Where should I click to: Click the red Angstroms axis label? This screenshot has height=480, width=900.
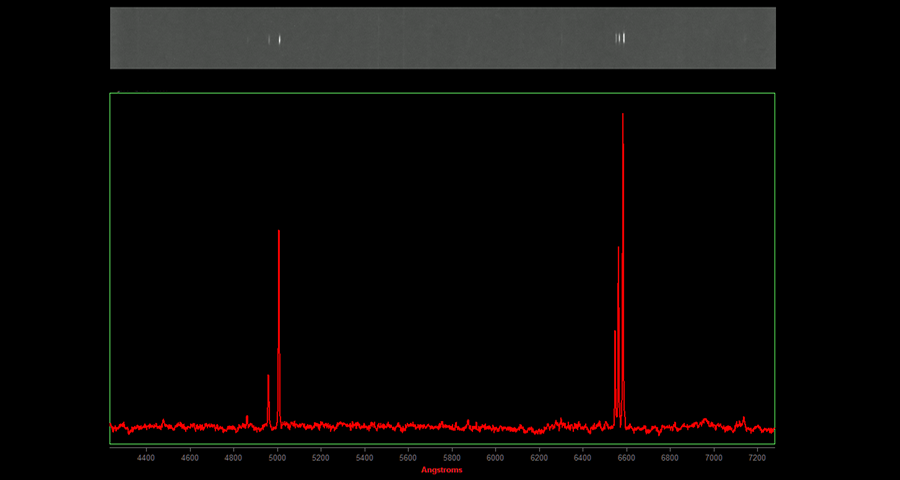pyautogui.click(x=441, y=469)
